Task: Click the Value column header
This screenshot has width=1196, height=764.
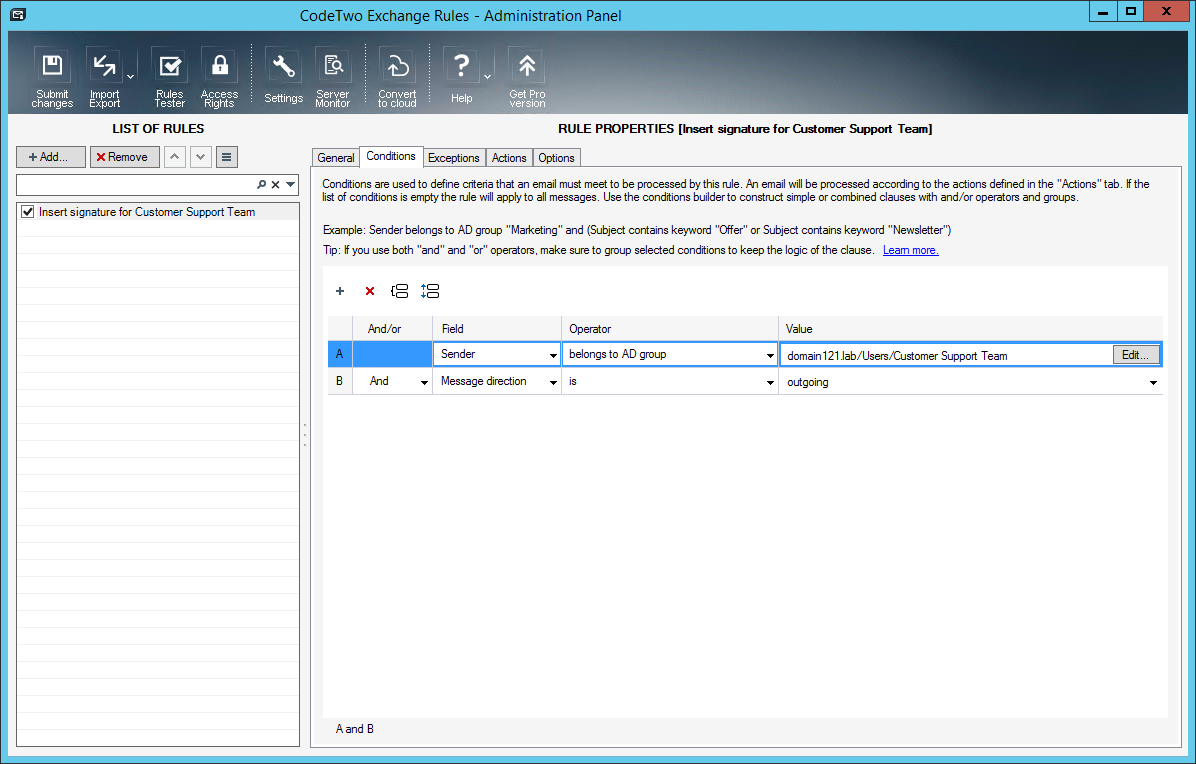Action: (x=970, y=329)
